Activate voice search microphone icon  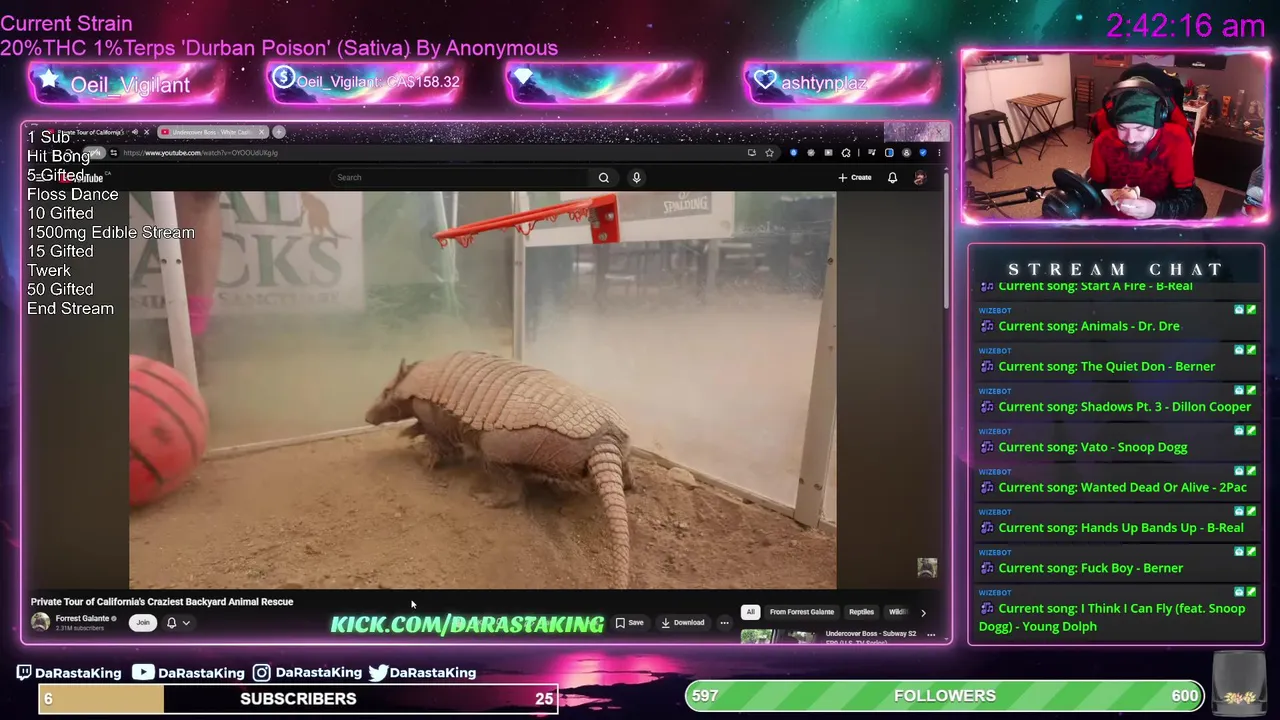[x=636, y=178]
